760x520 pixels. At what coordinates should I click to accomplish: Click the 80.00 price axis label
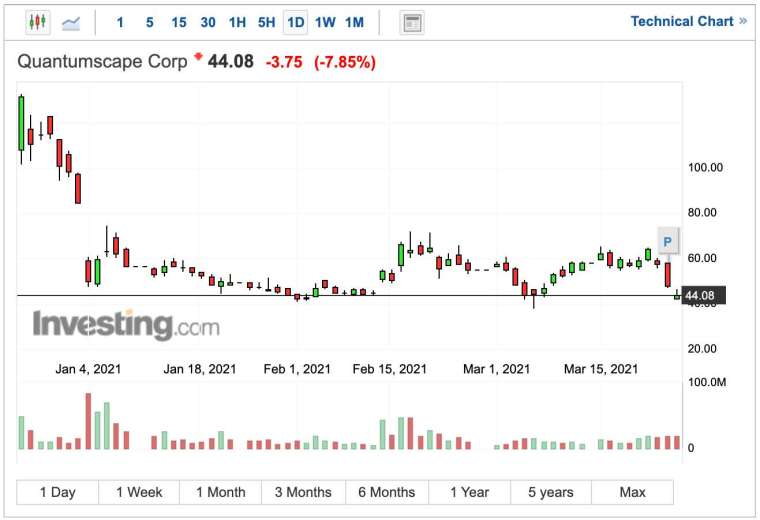pyautogui.click(x=702, y=212)
